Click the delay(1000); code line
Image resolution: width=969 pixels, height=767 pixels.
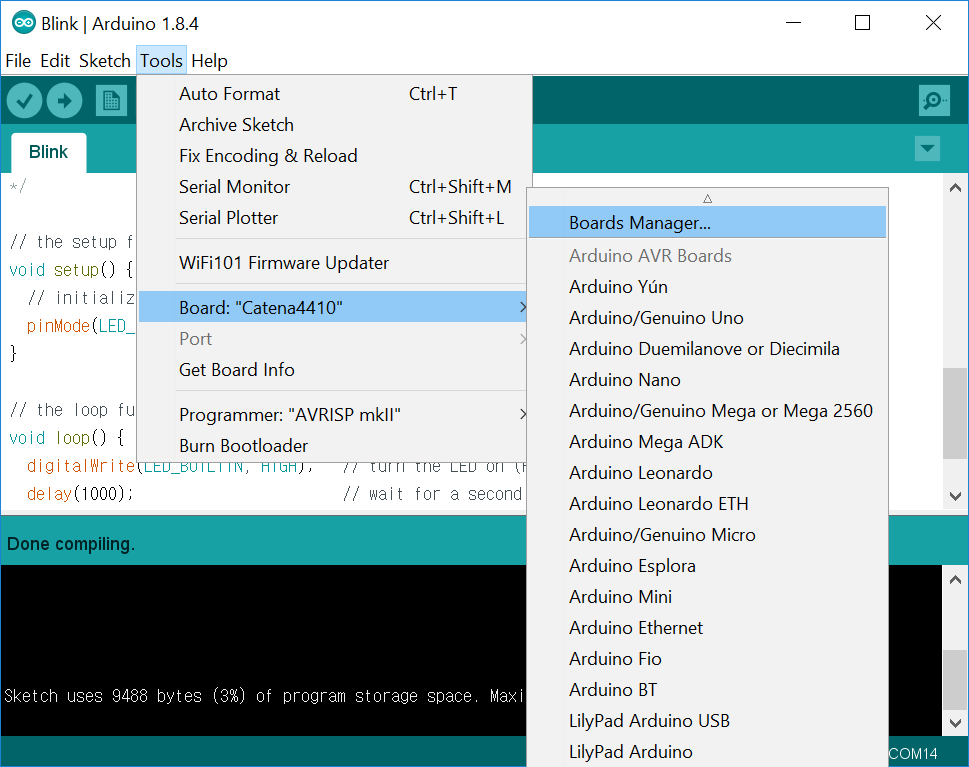point(79,494)
